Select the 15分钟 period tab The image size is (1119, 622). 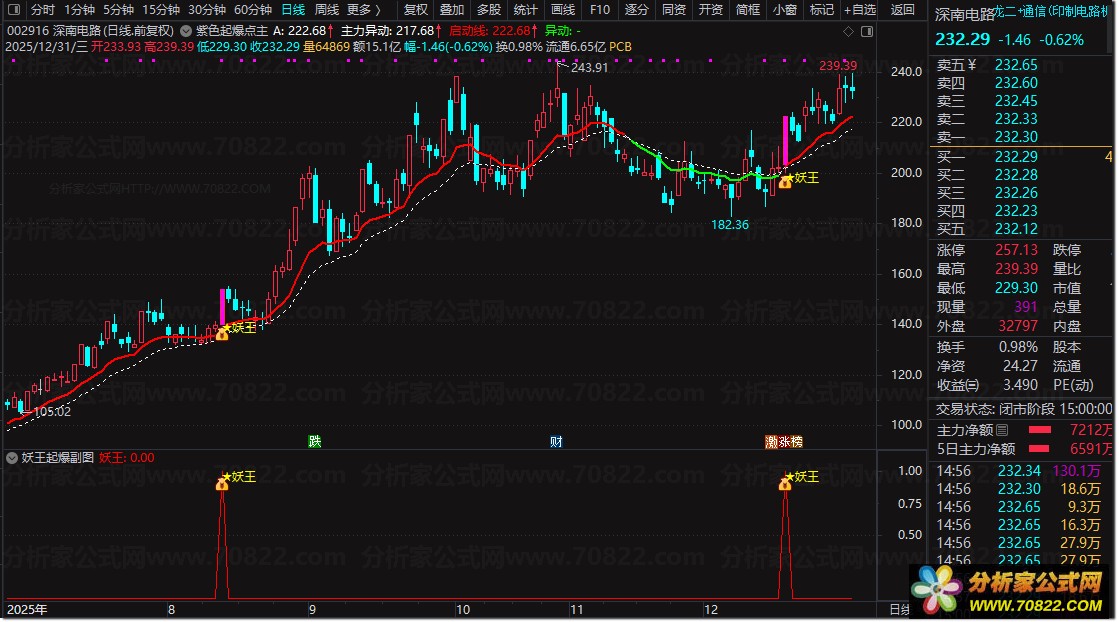tap(161, 10)
